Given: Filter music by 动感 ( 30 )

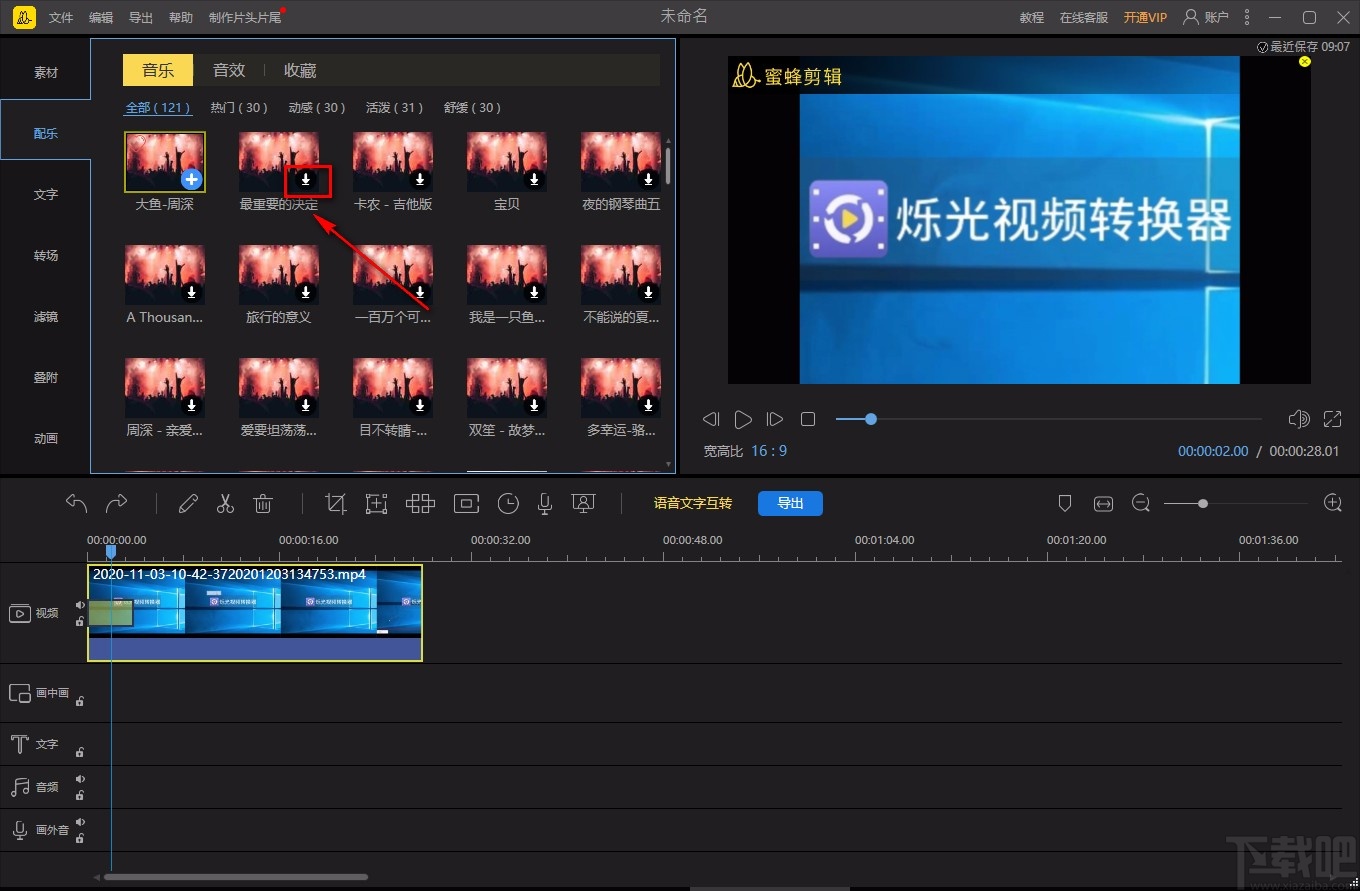Looking at the screenshot, I should tap(317, 108).
